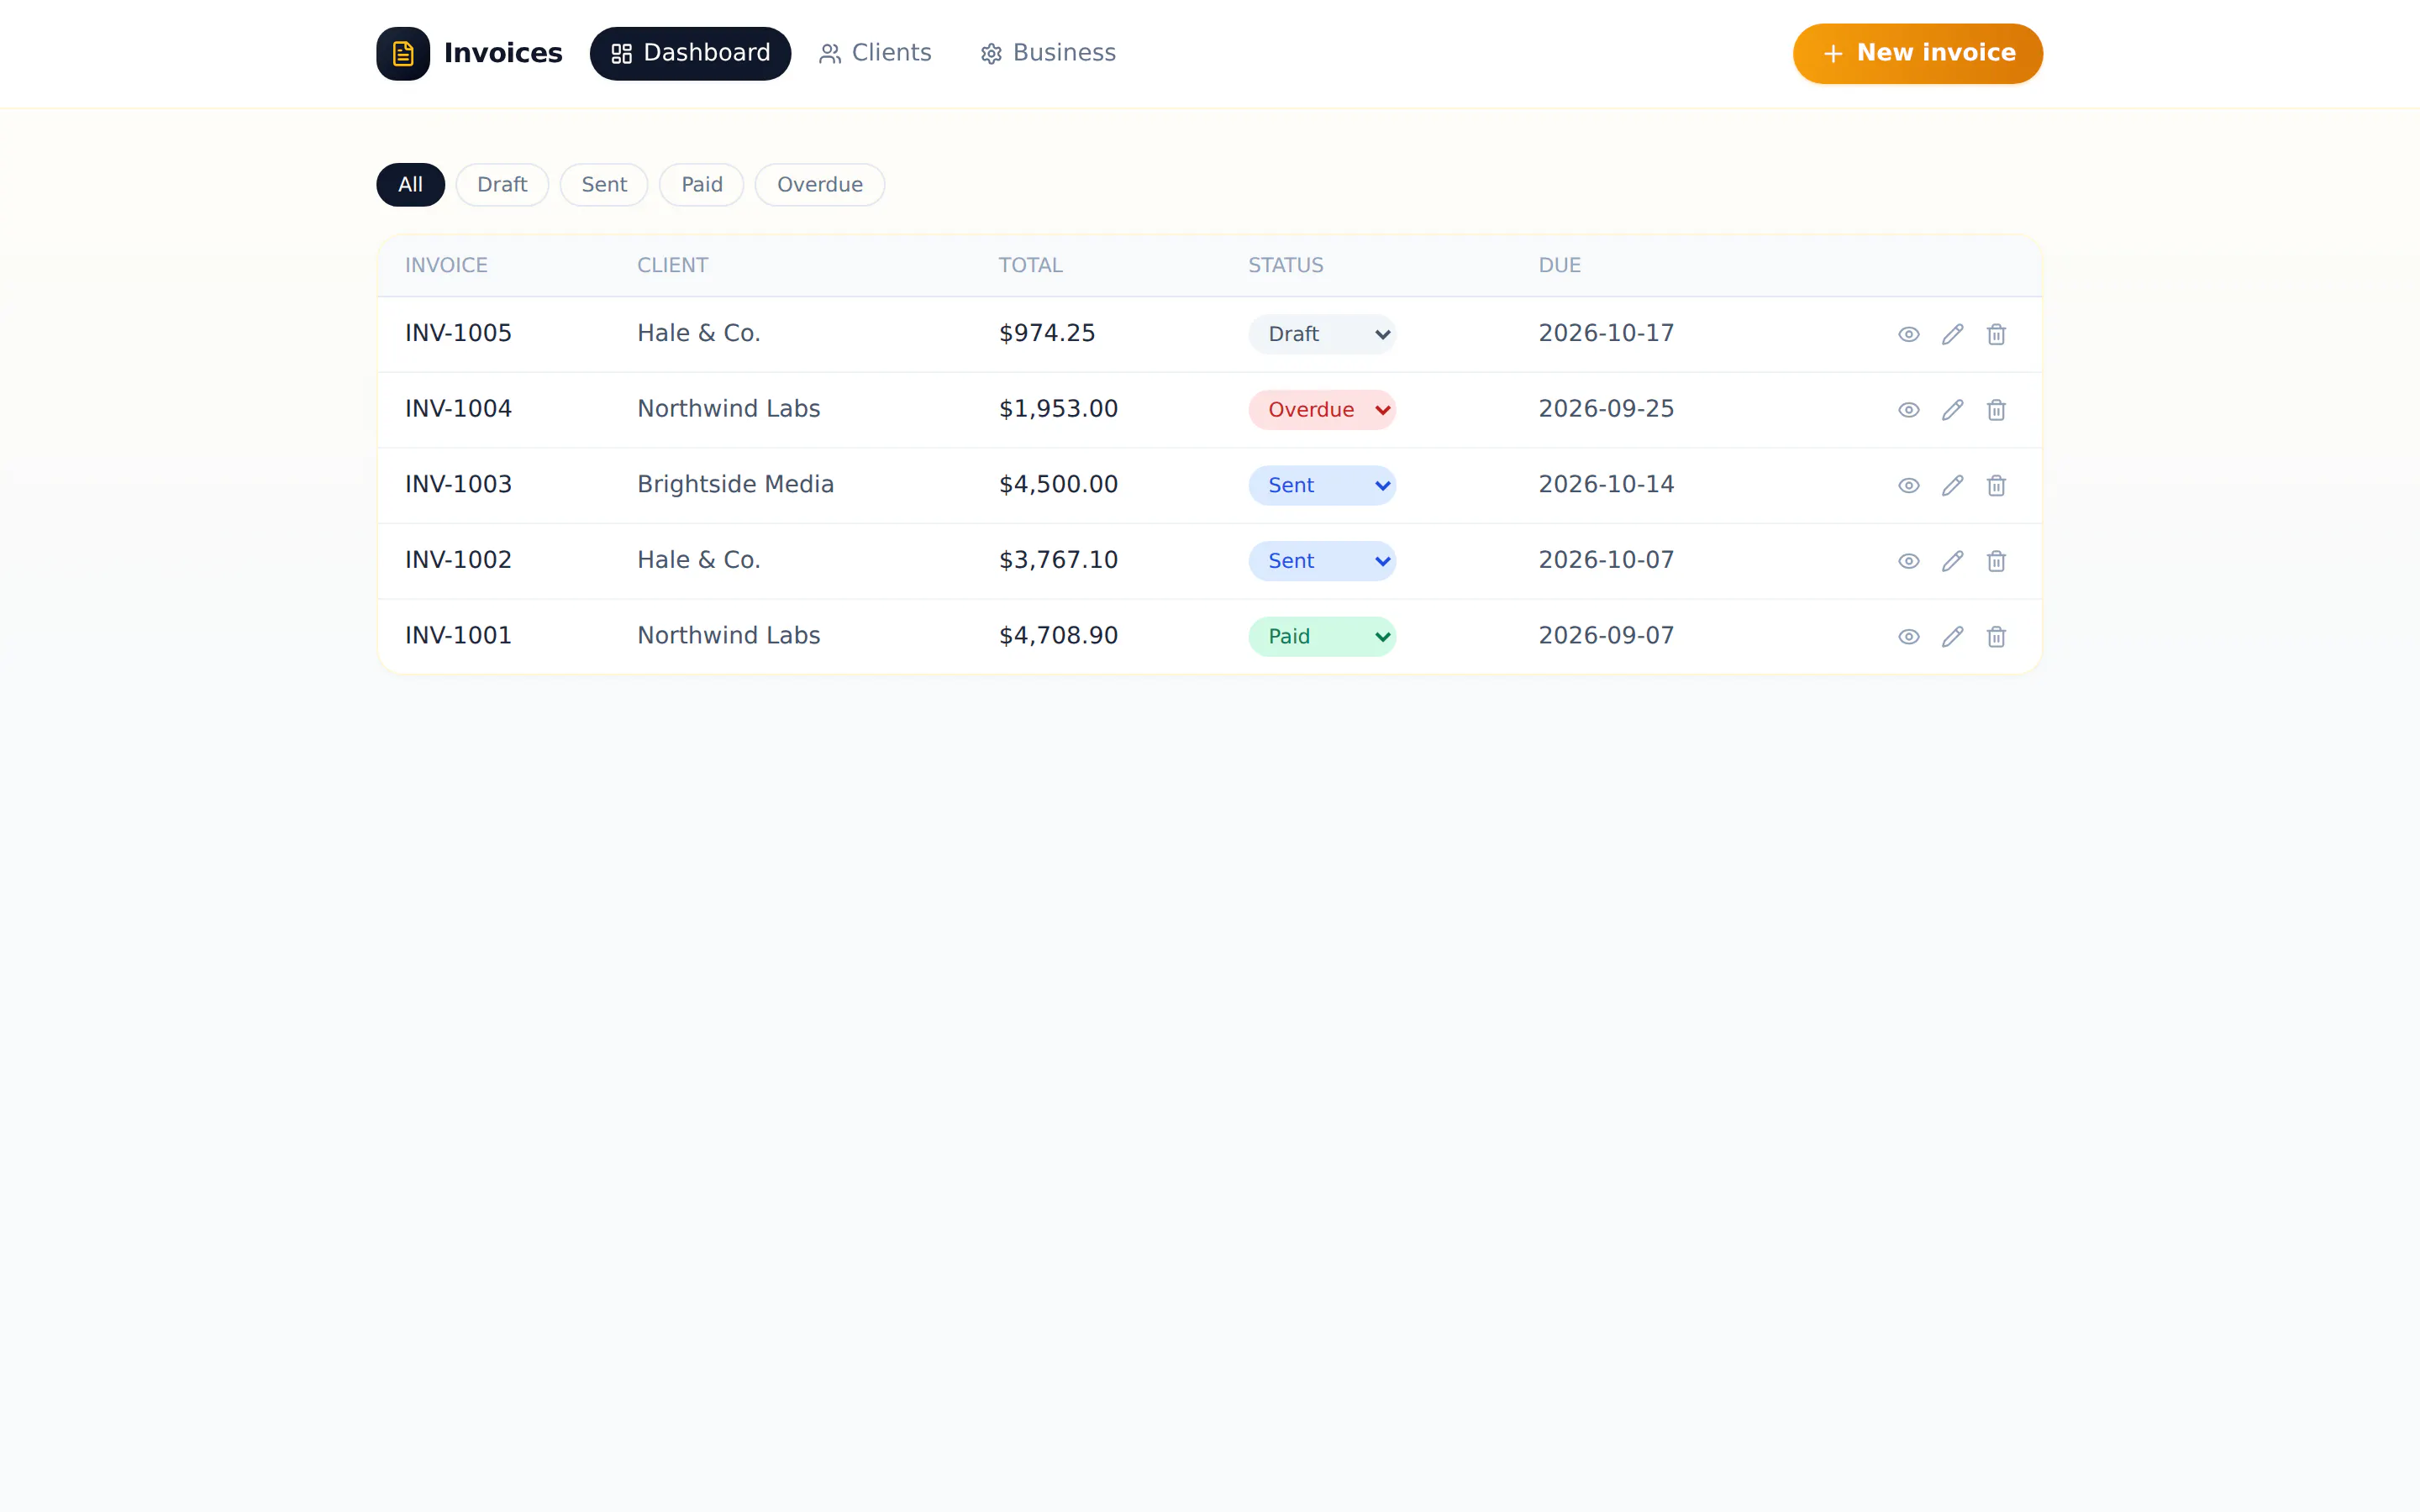
Task: Select the All filter pill
Action: coord(410,185)
